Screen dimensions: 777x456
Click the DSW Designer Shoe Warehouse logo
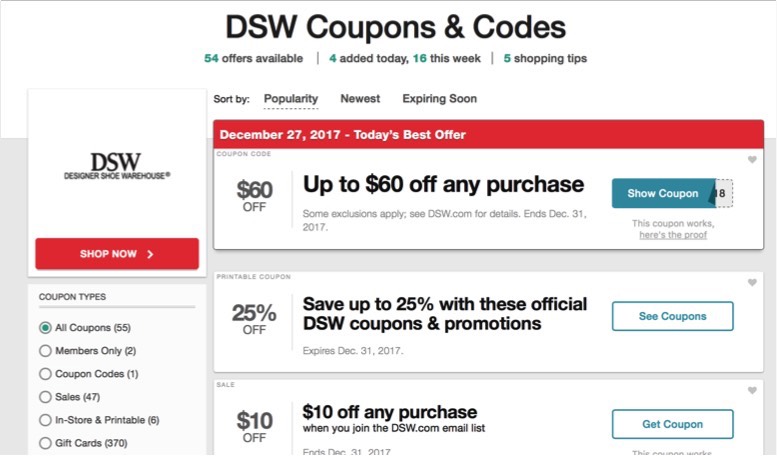pyautogui.click(x=117, y=166)
